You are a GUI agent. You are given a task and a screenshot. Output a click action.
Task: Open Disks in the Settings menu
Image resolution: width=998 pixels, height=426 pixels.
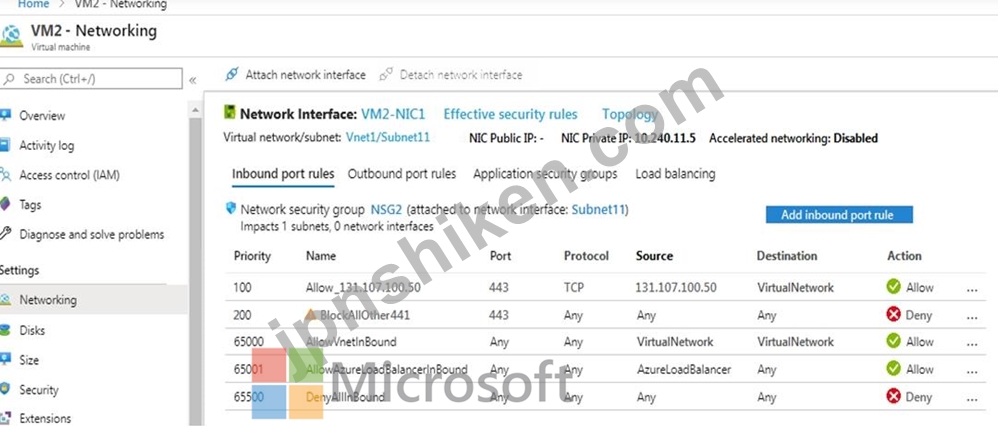tap(32, 330)
